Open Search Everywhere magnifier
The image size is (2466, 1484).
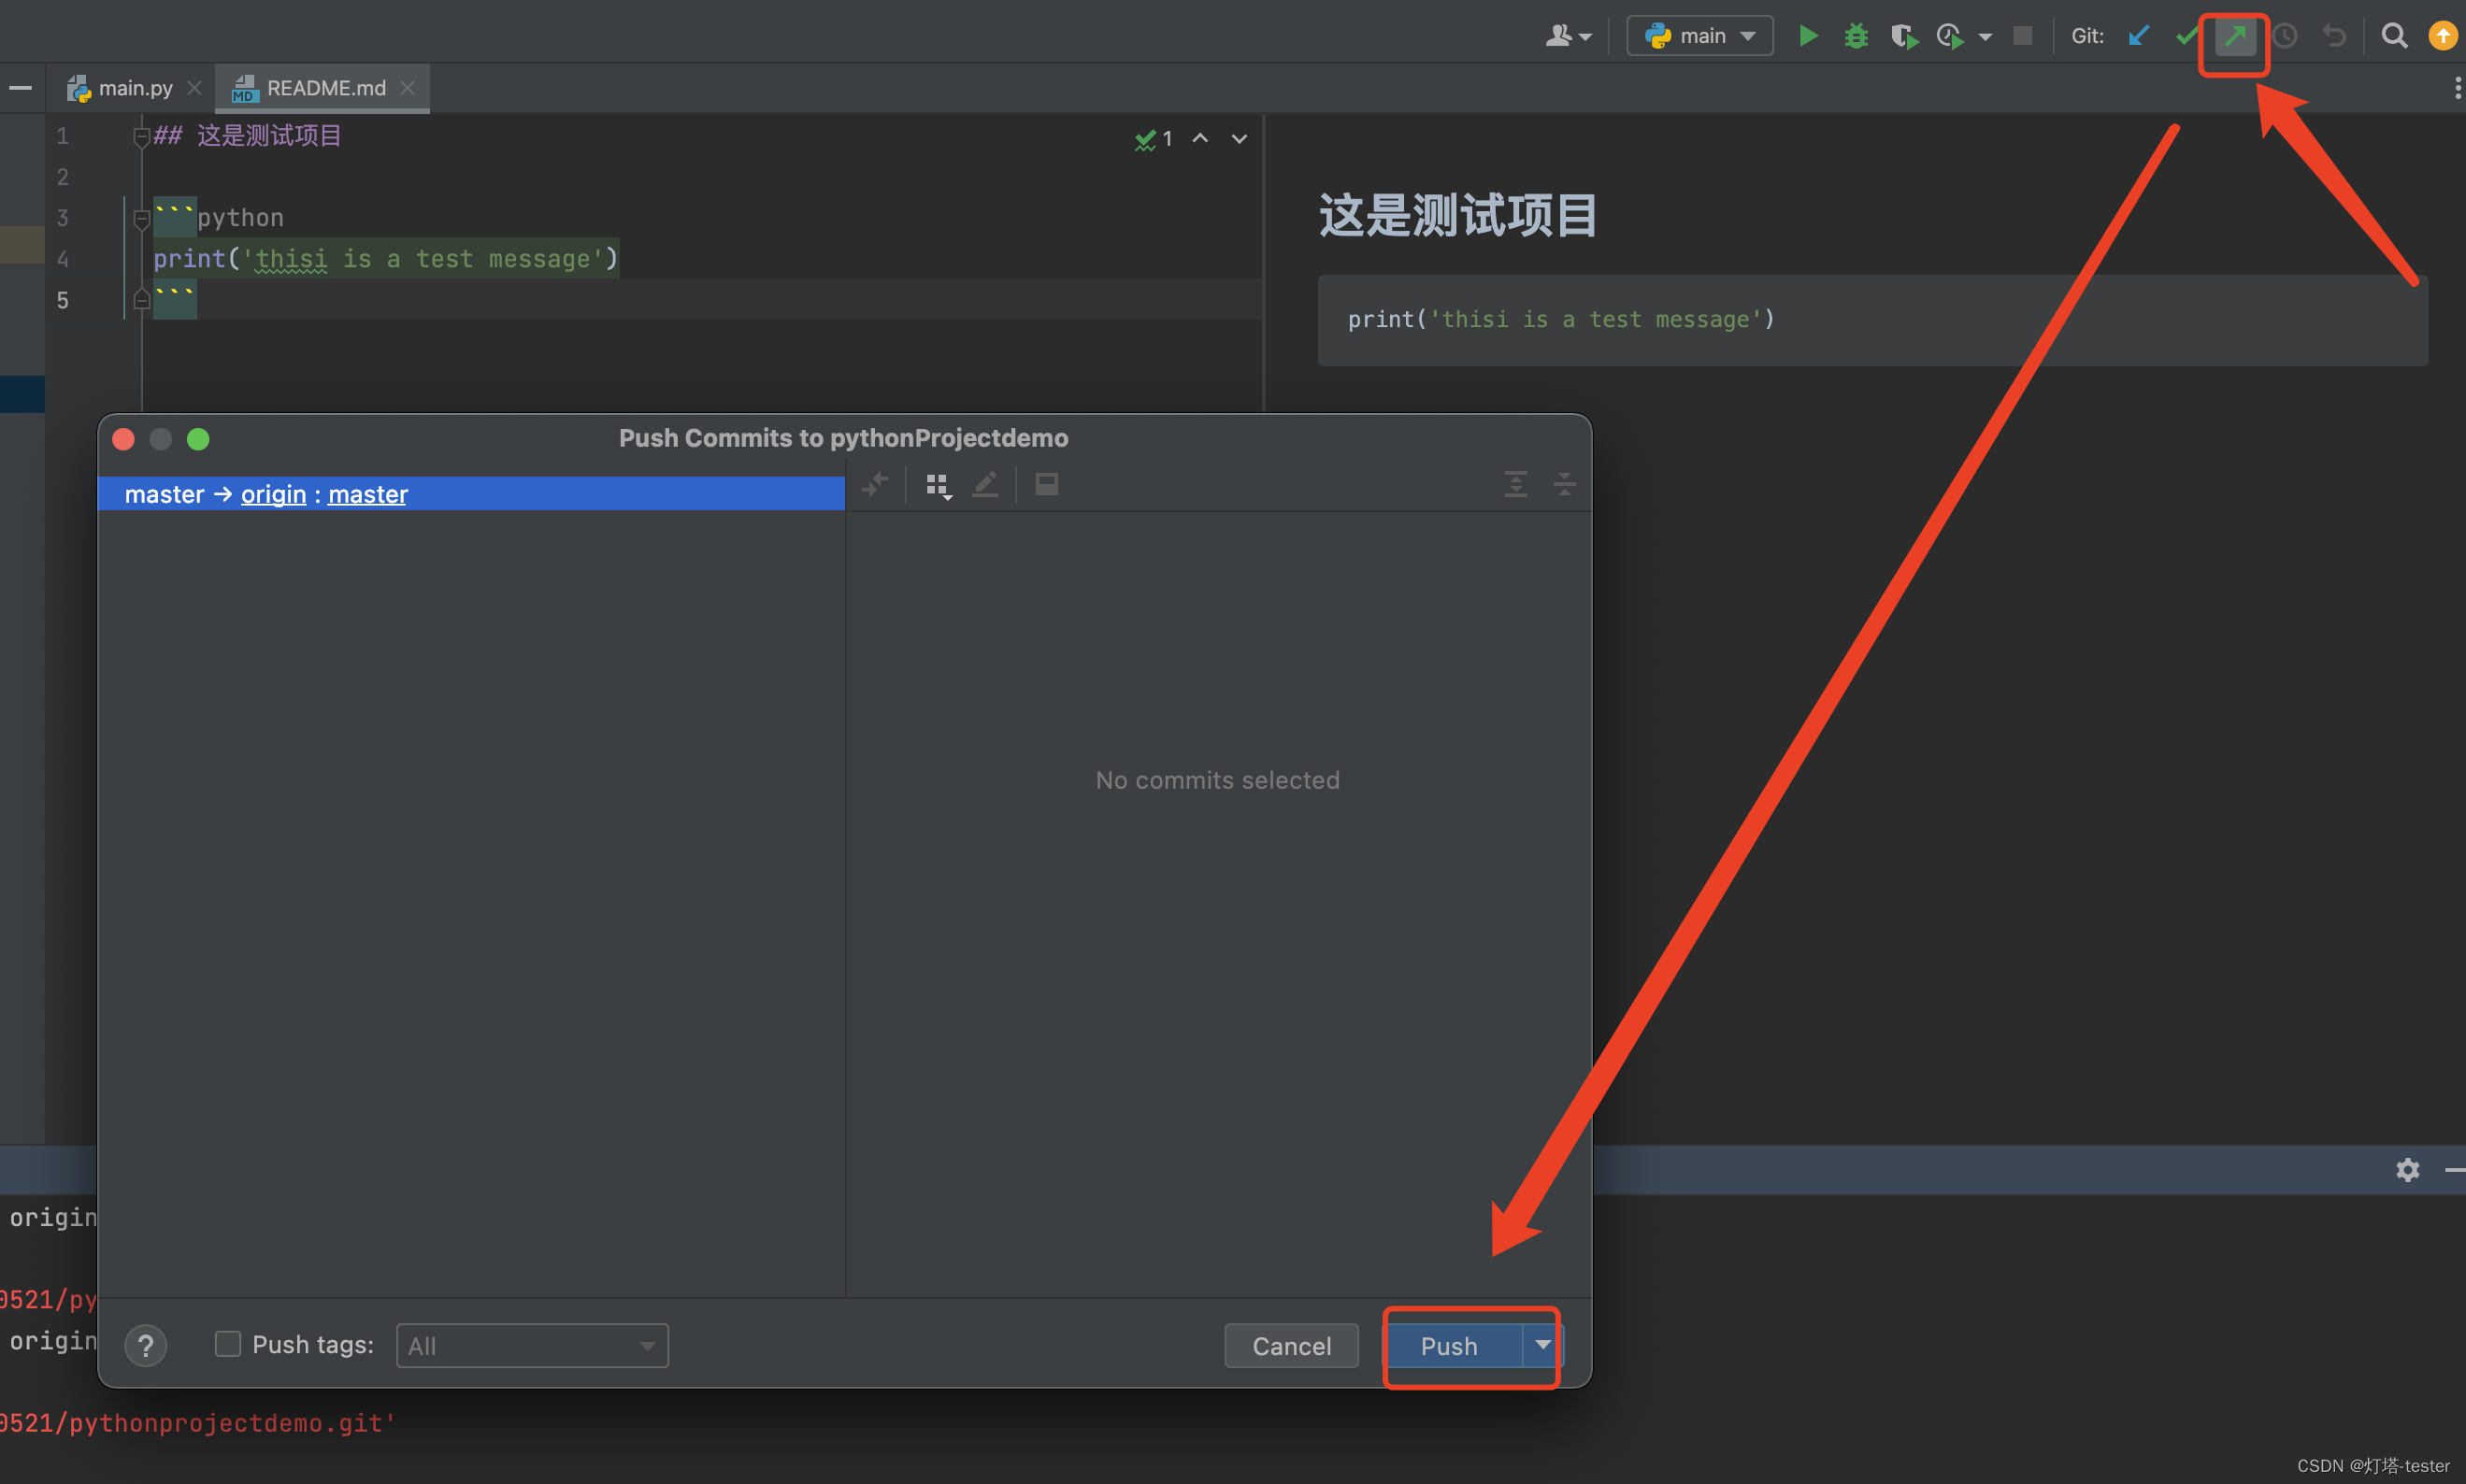click(2394, 36)
